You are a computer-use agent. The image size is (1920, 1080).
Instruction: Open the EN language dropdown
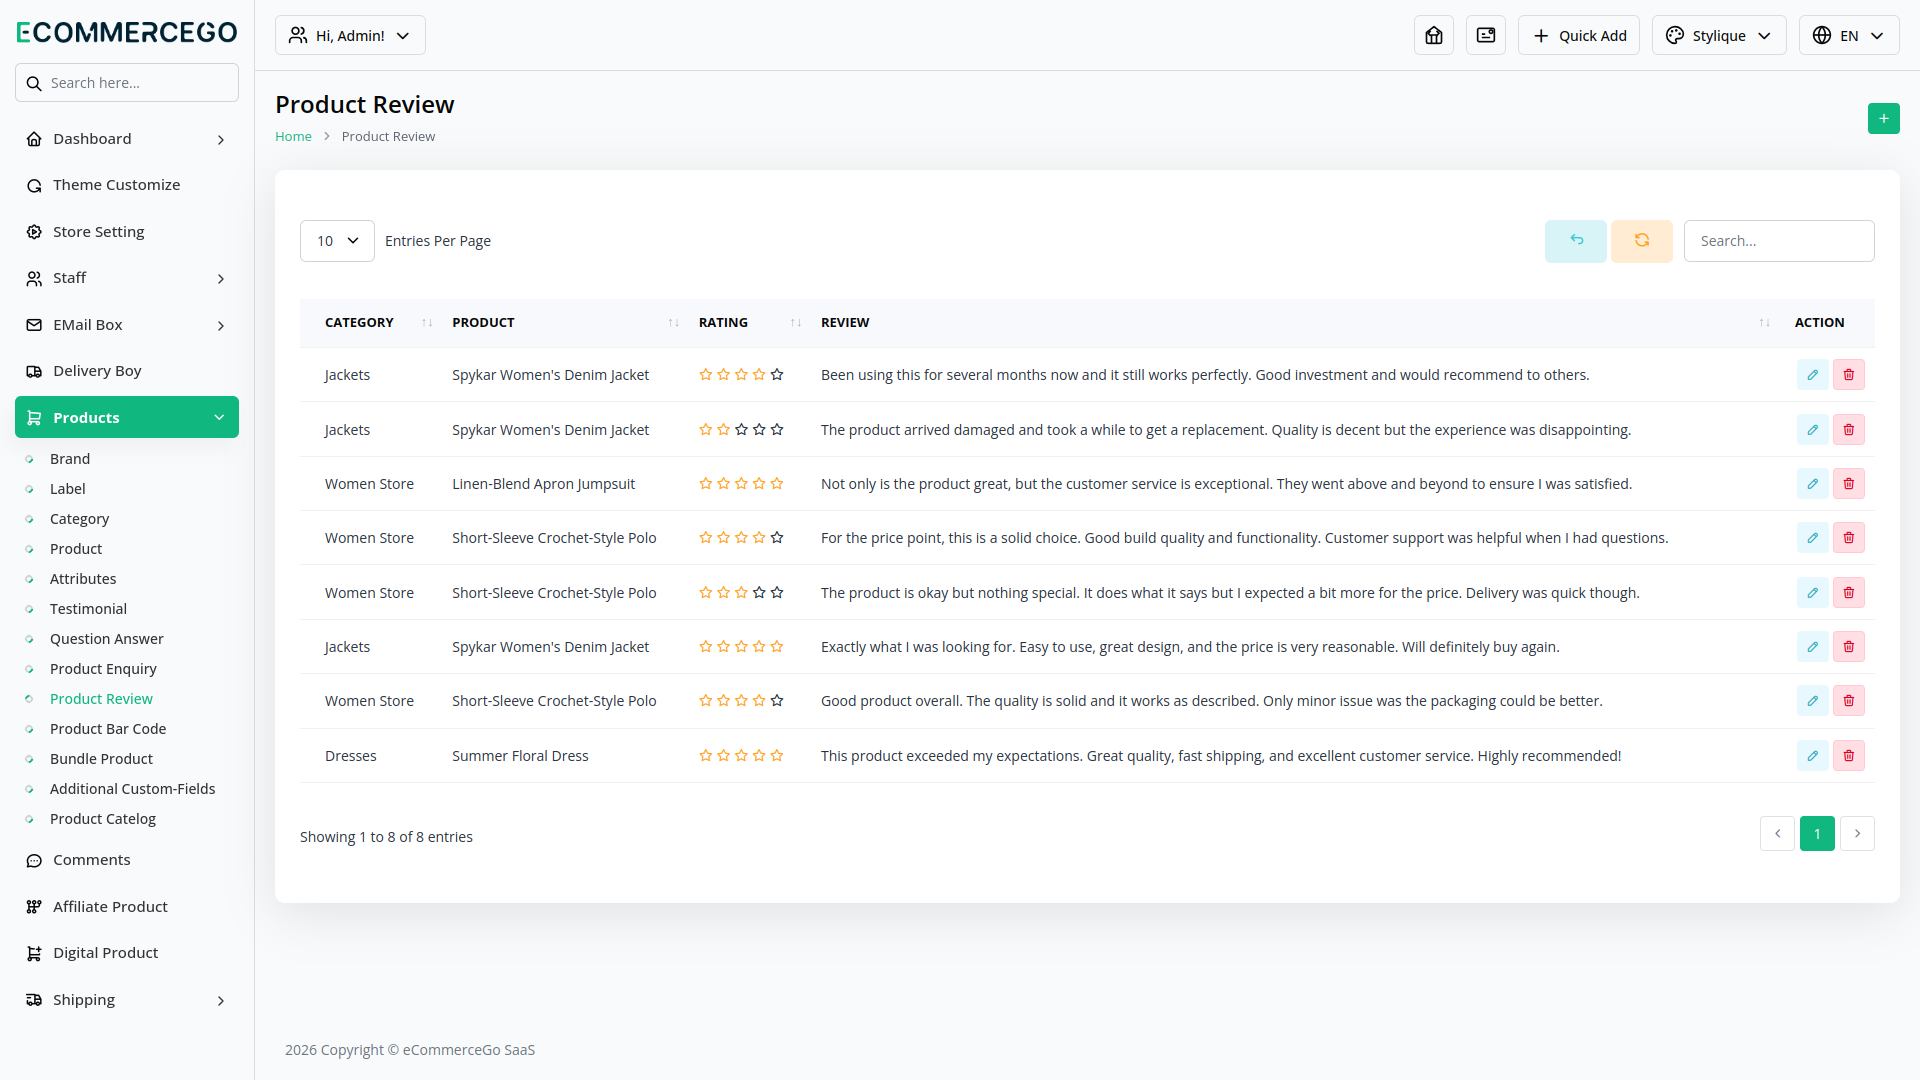pyautogui.click(x=1849, y=35)
